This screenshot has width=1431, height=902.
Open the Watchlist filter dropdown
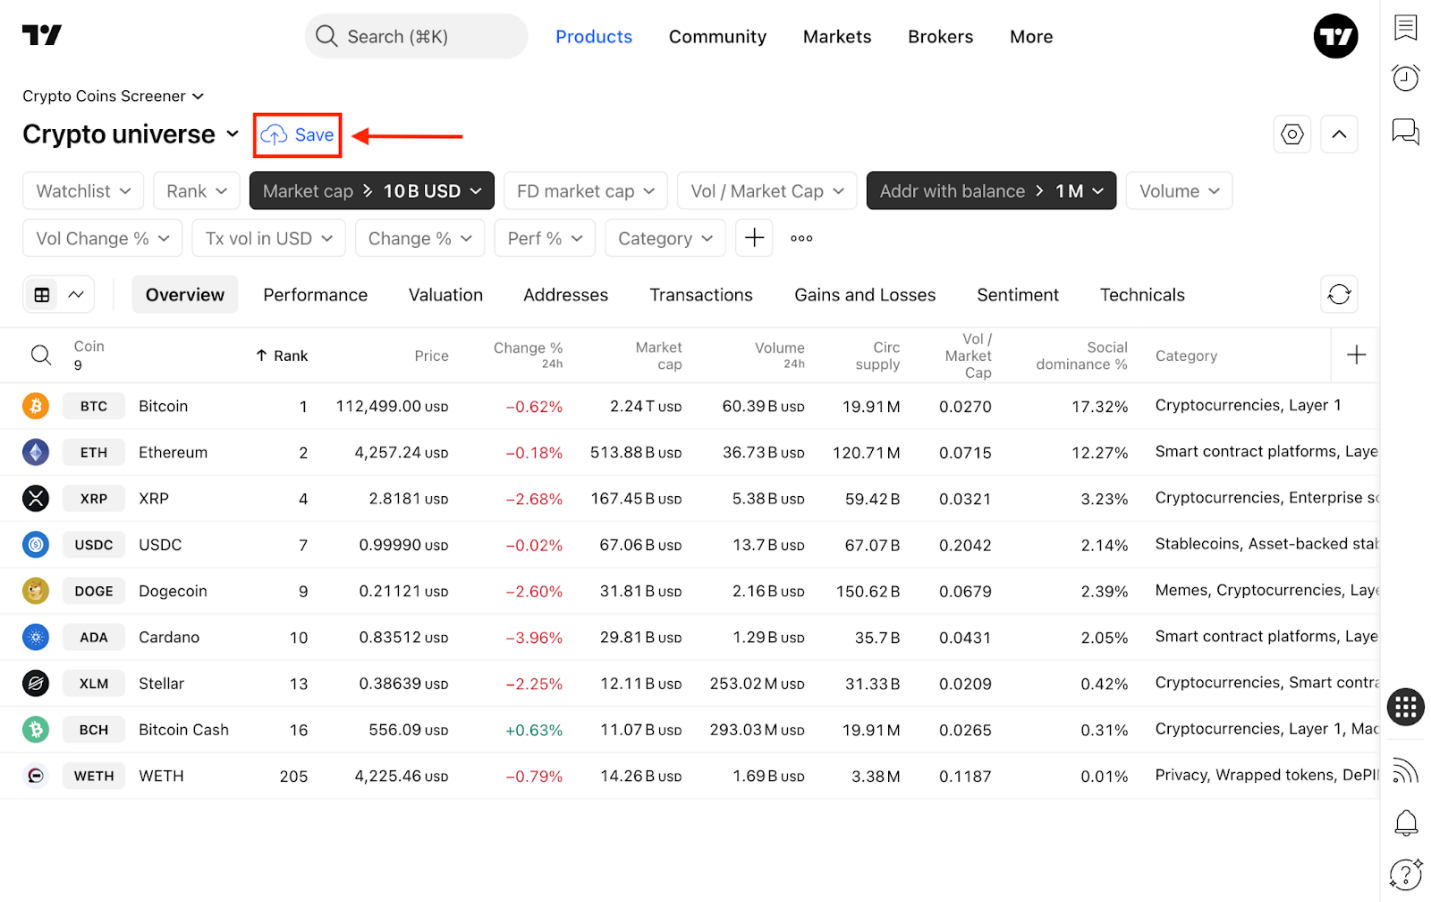coord(83,191)
